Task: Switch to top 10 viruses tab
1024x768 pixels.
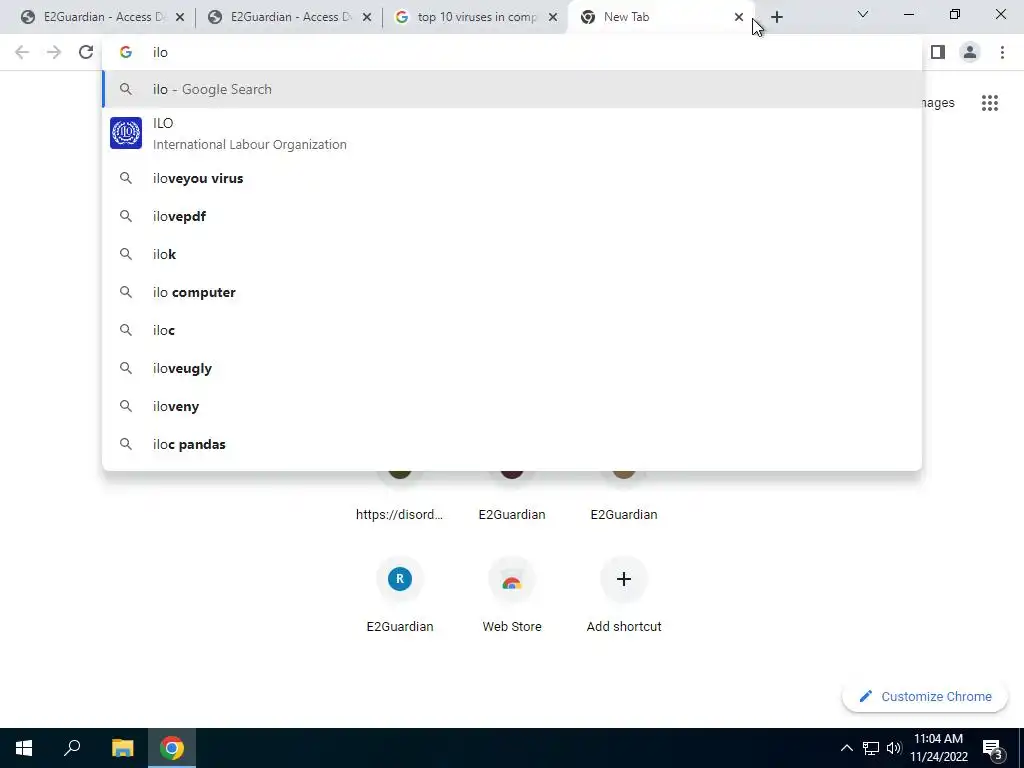Action: click(x=475, y=17)
